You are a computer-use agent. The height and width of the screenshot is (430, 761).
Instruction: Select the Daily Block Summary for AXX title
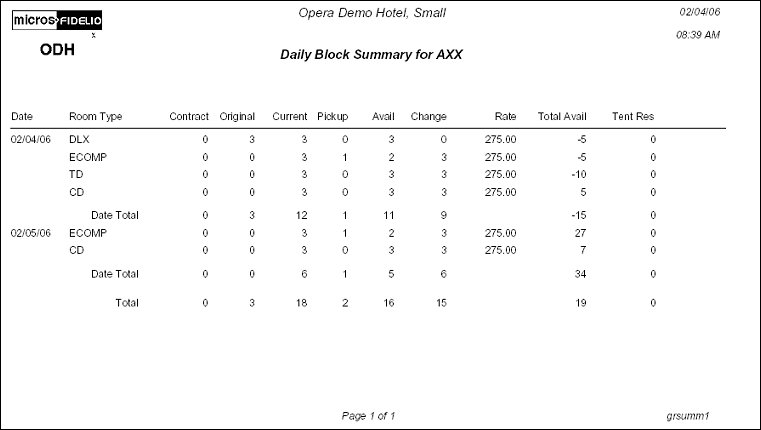tap(371, 55)
